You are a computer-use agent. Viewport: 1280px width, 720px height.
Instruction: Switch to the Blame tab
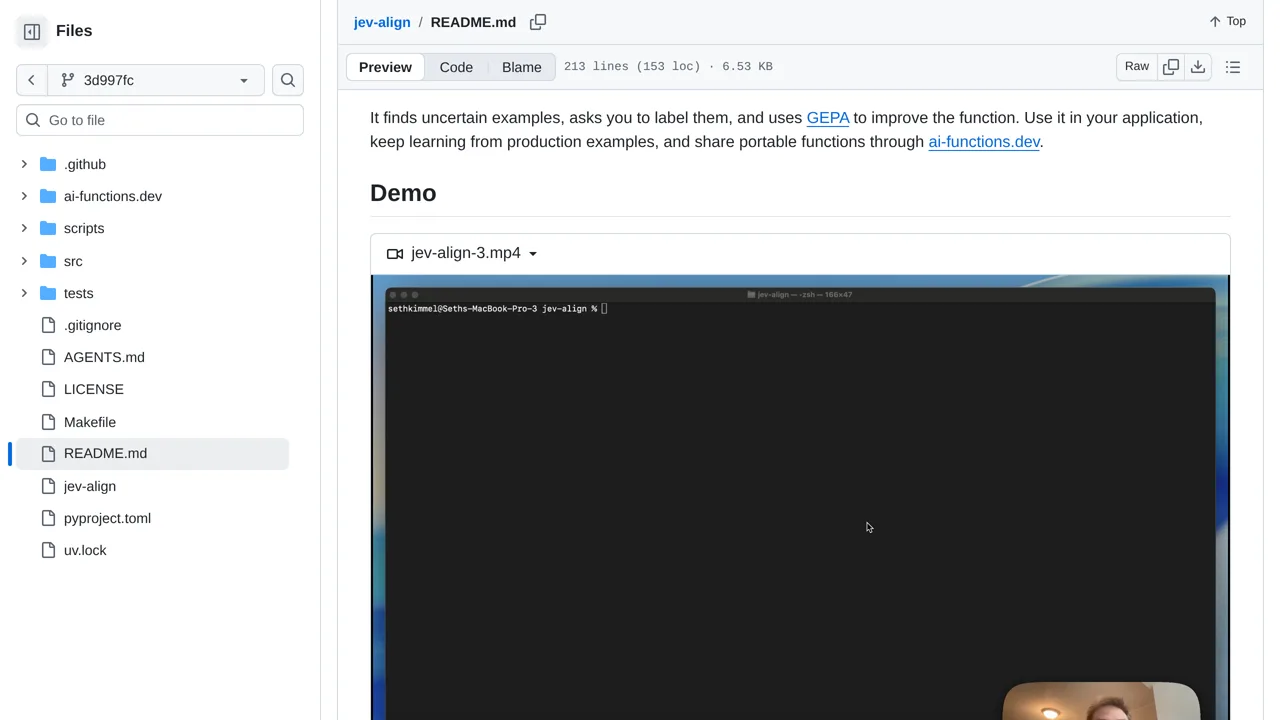(521, 67)
